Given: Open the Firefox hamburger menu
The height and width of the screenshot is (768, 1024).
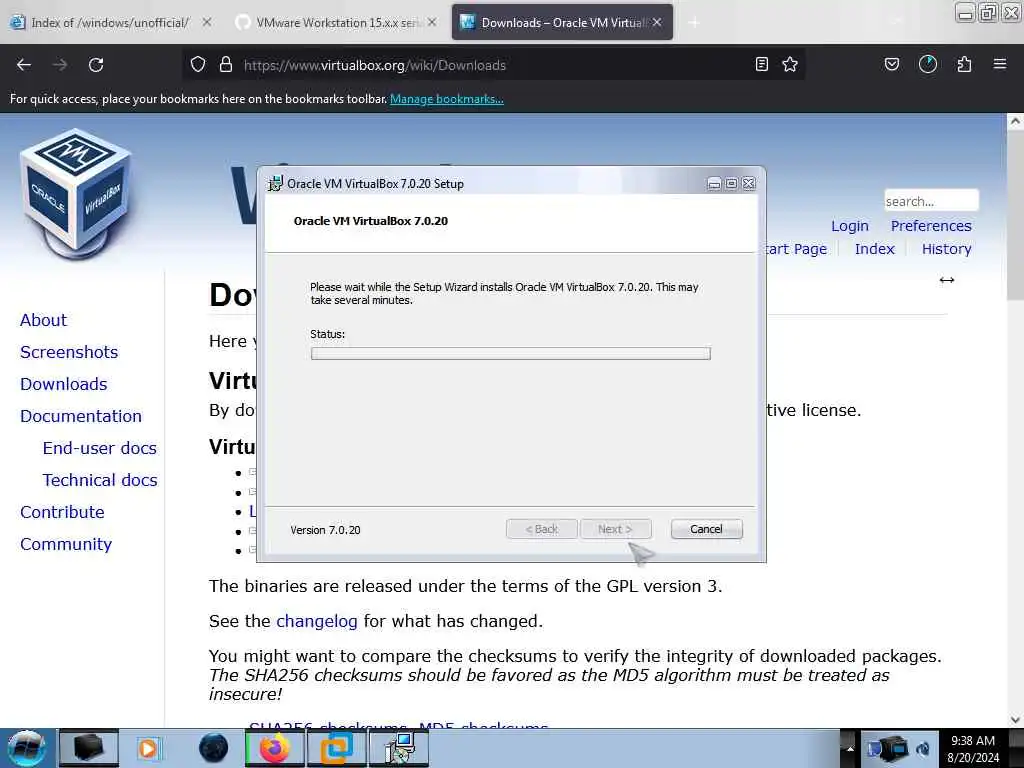Looking at the screenshot, I should pos(1000,65).
